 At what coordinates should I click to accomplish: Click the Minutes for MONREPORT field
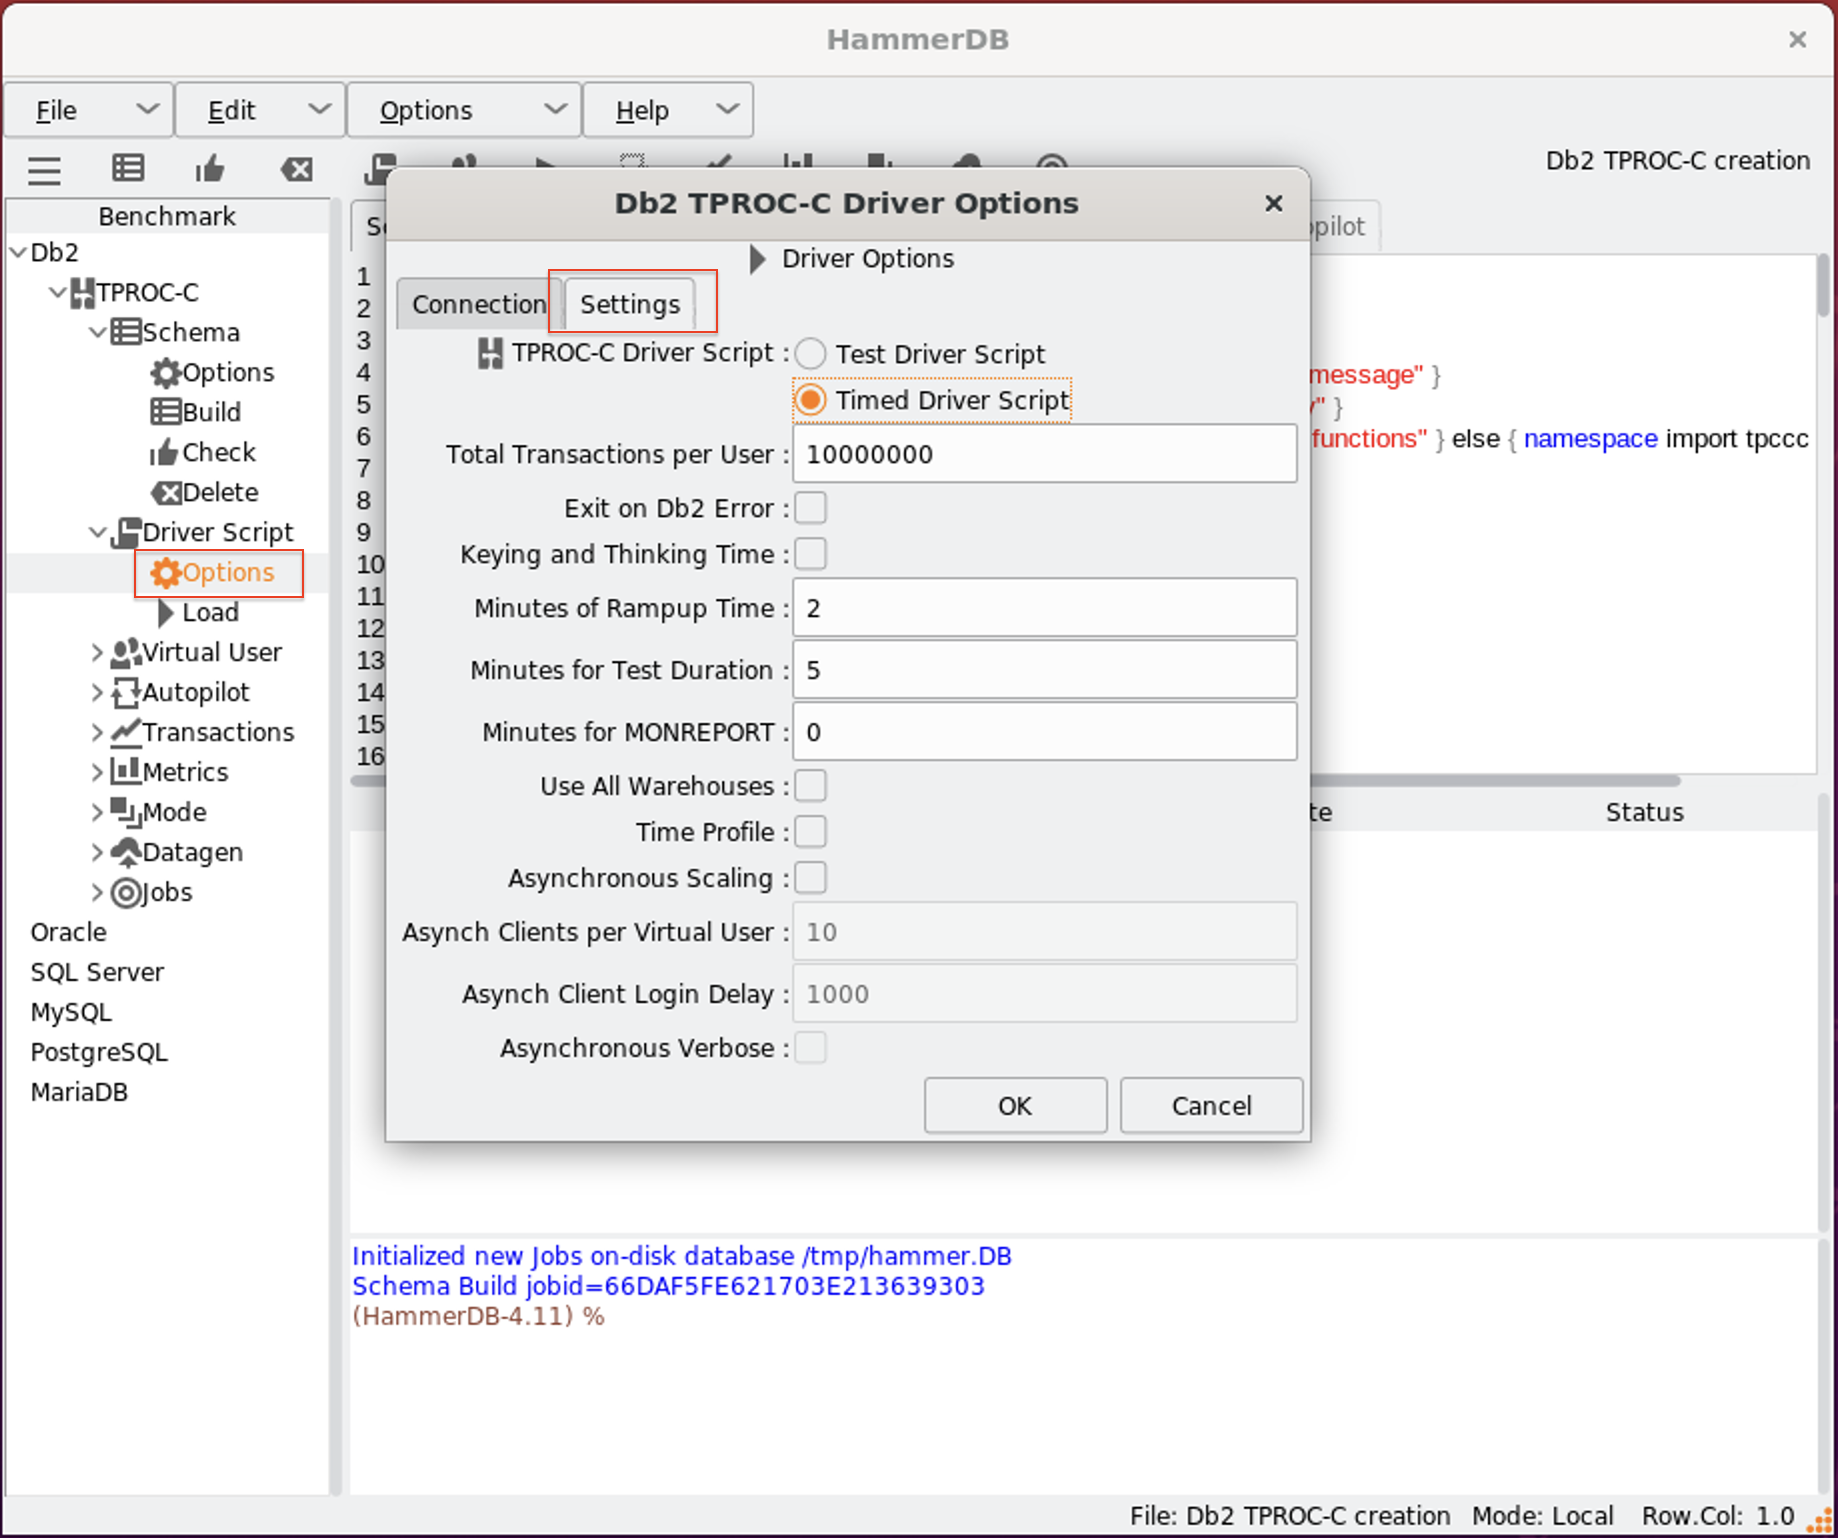pyautogui.click(x=1045, y=732)
